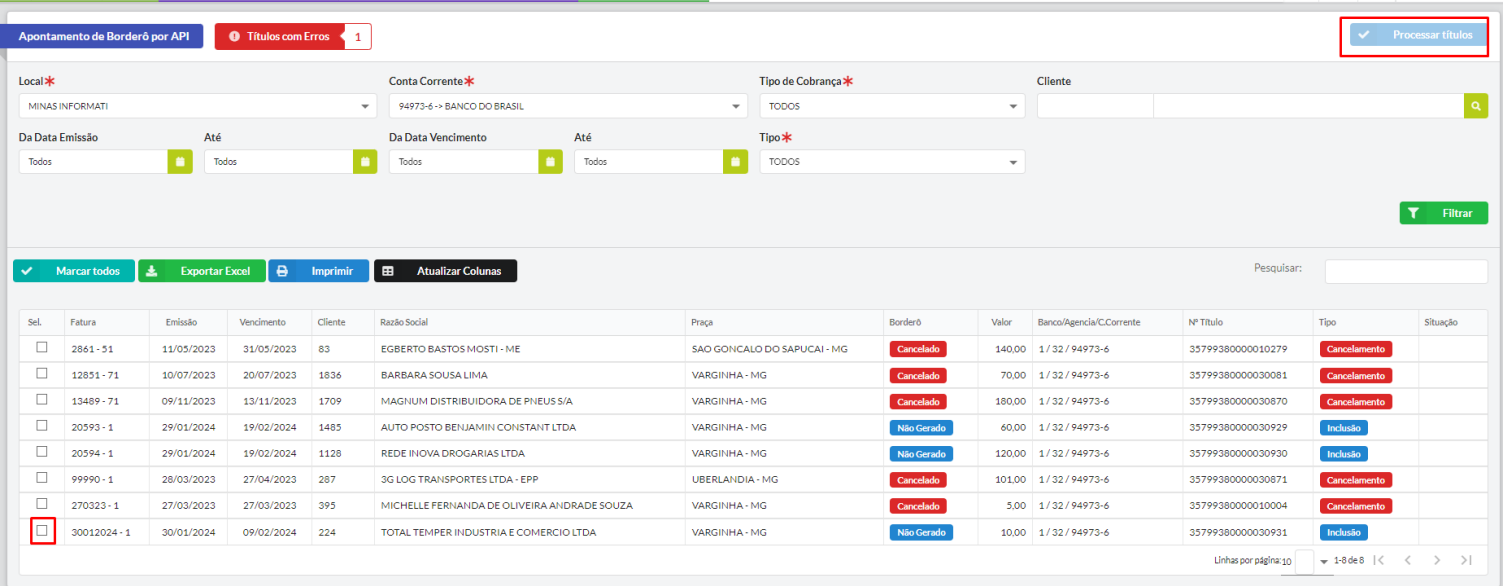Open the Tipo de Cobrança dropdown
1503x586 pixels.
coord(892,106)
